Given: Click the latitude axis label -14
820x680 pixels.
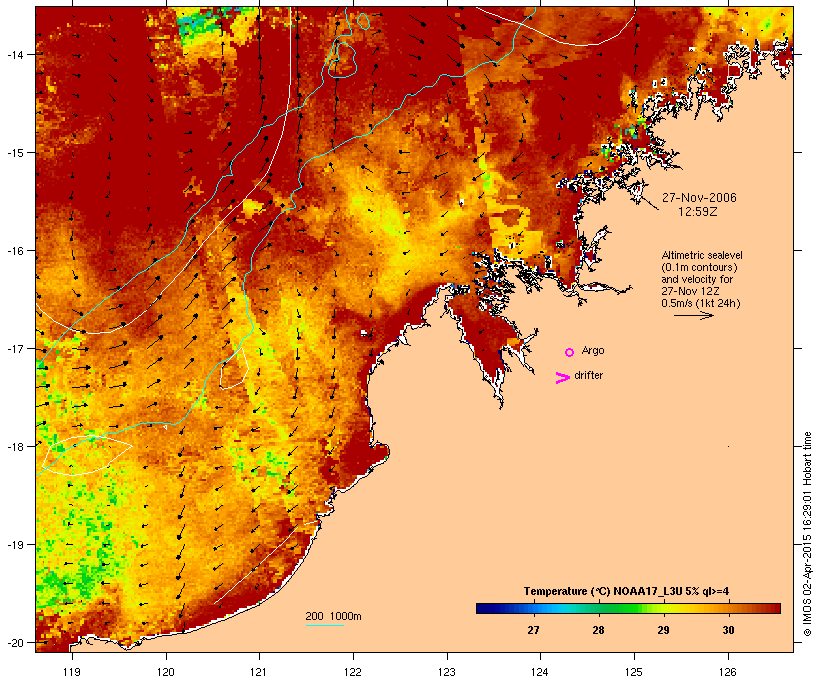Looking at the screenshot, I should [x=14, y=54].
